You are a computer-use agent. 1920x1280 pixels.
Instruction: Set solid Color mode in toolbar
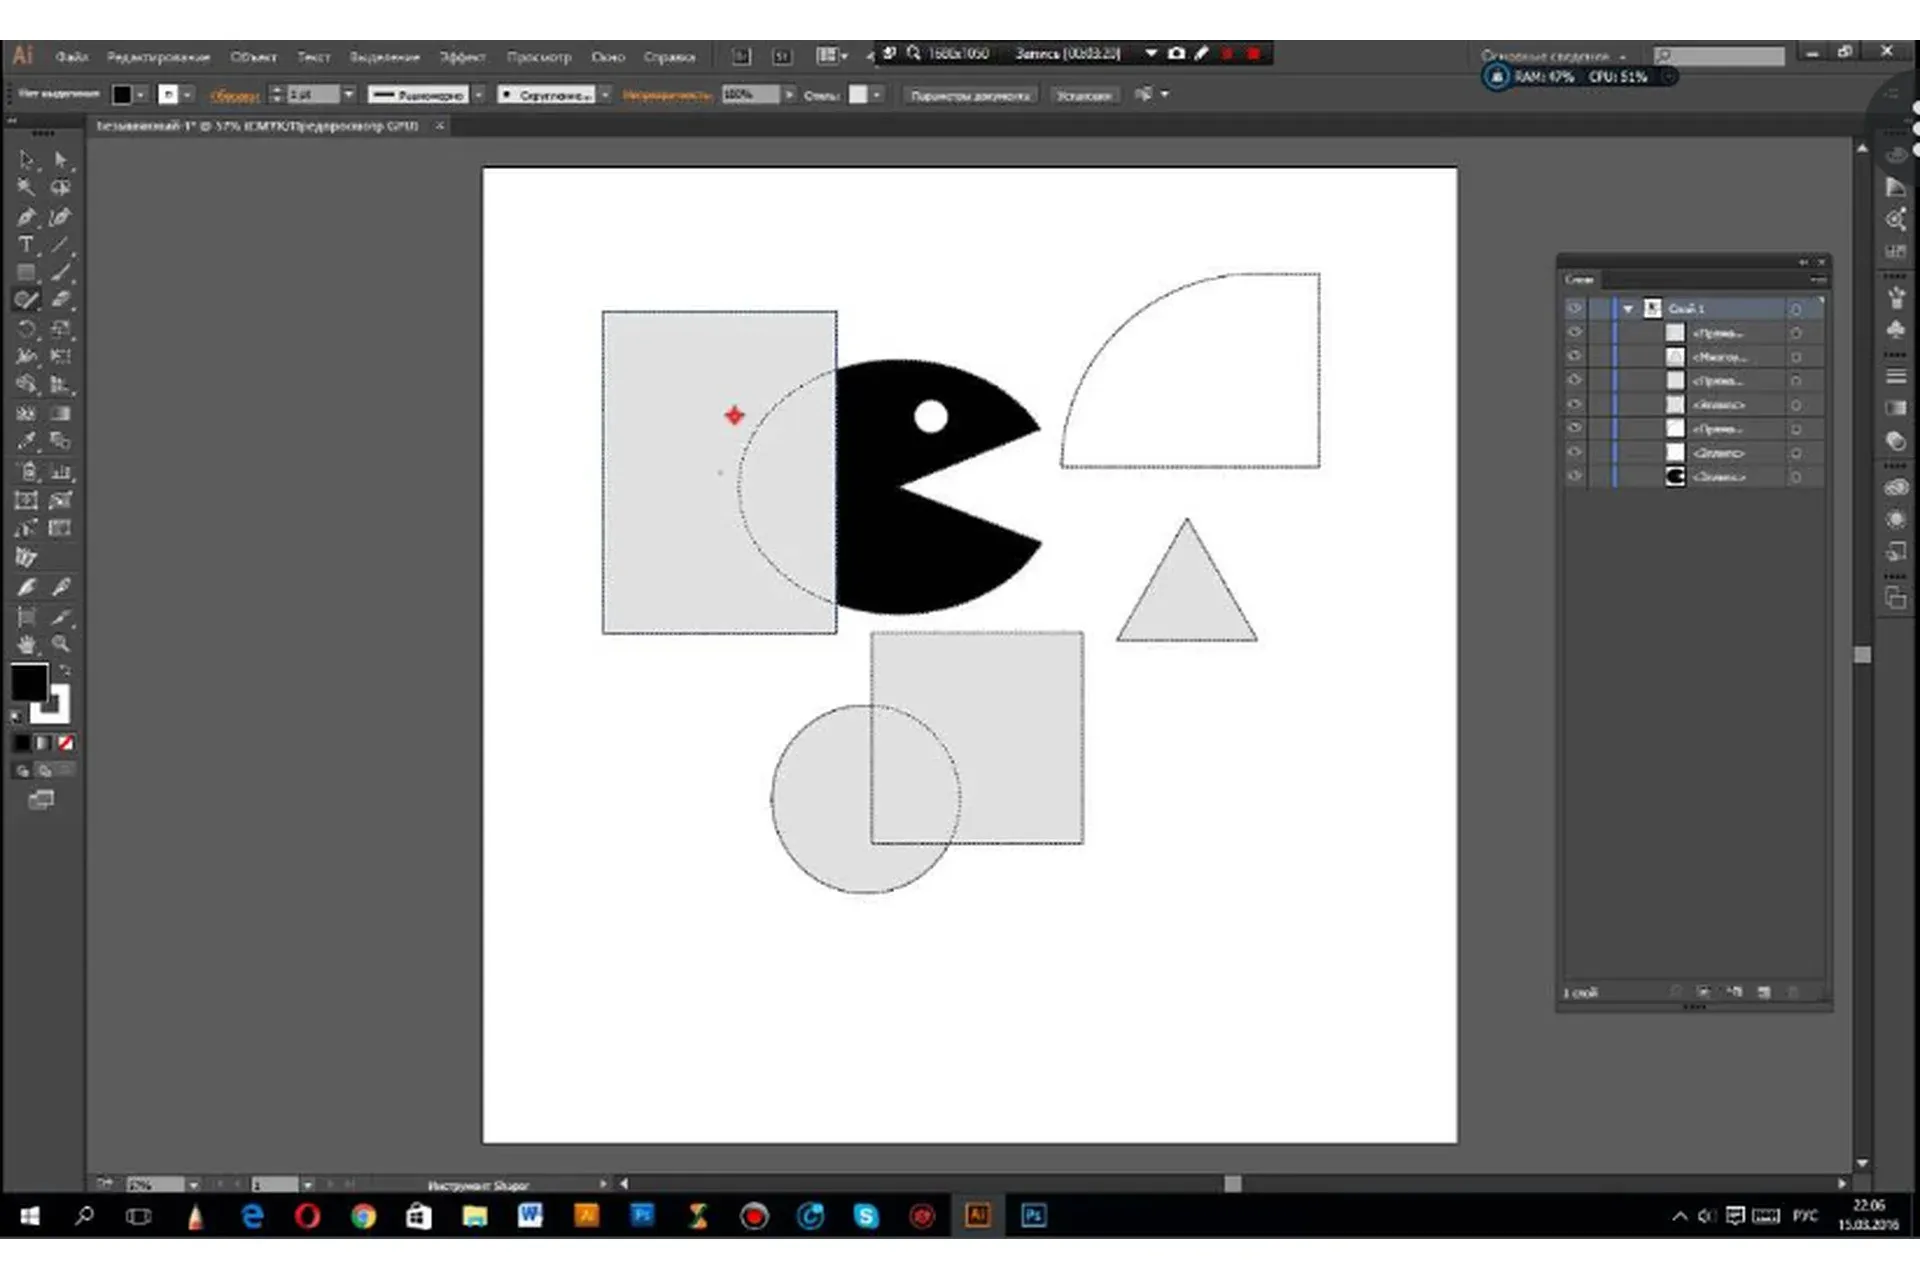(x=21, y=744)
